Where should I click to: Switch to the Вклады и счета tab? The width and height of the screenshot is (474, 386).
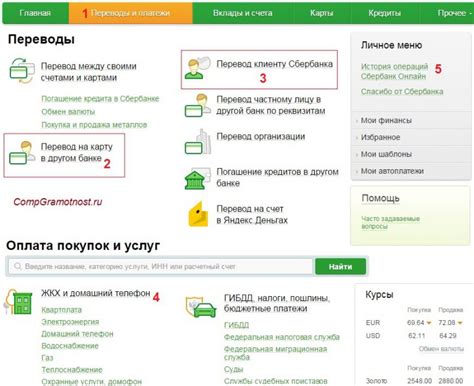point(243,13)
